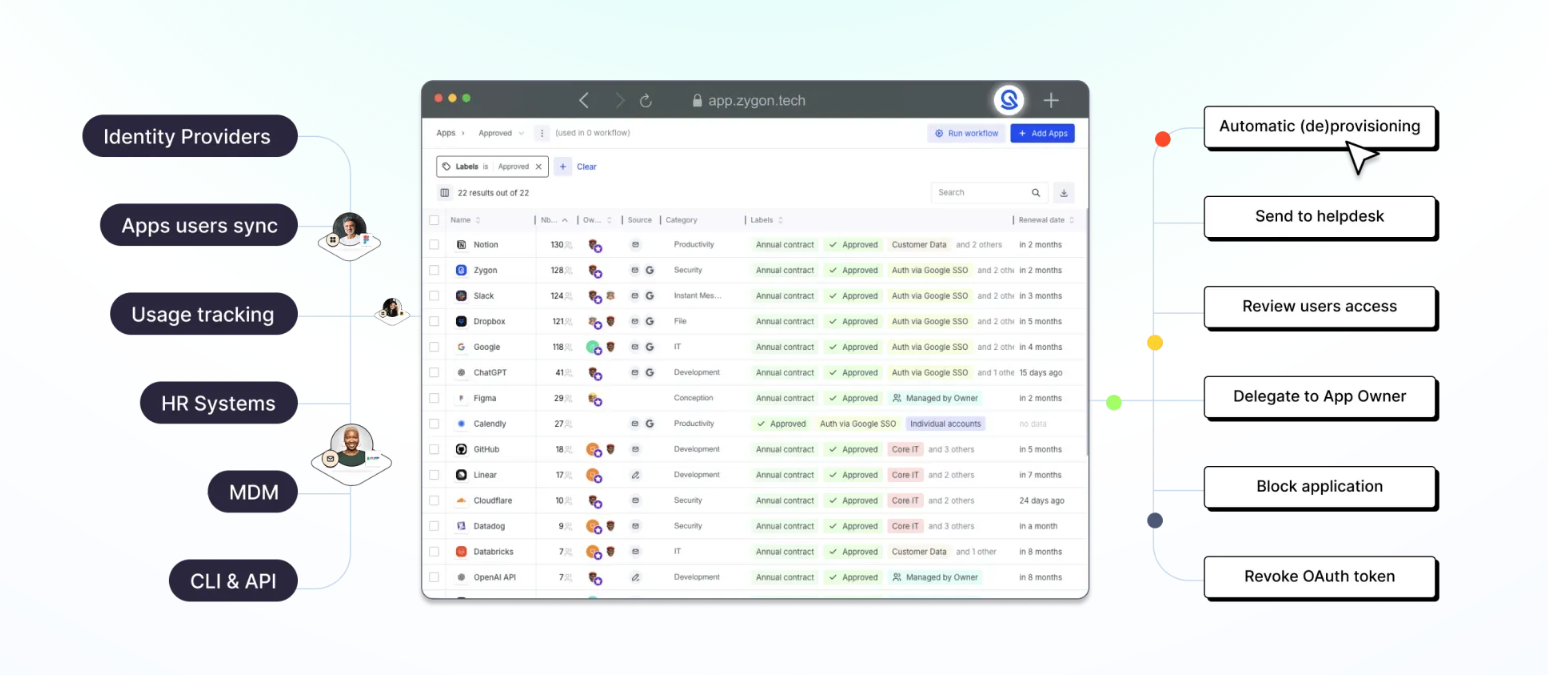1548x675 pixels.
Task: Click the GitHub app icon in table
Action: pyautogui.click(x=461, y=449)
